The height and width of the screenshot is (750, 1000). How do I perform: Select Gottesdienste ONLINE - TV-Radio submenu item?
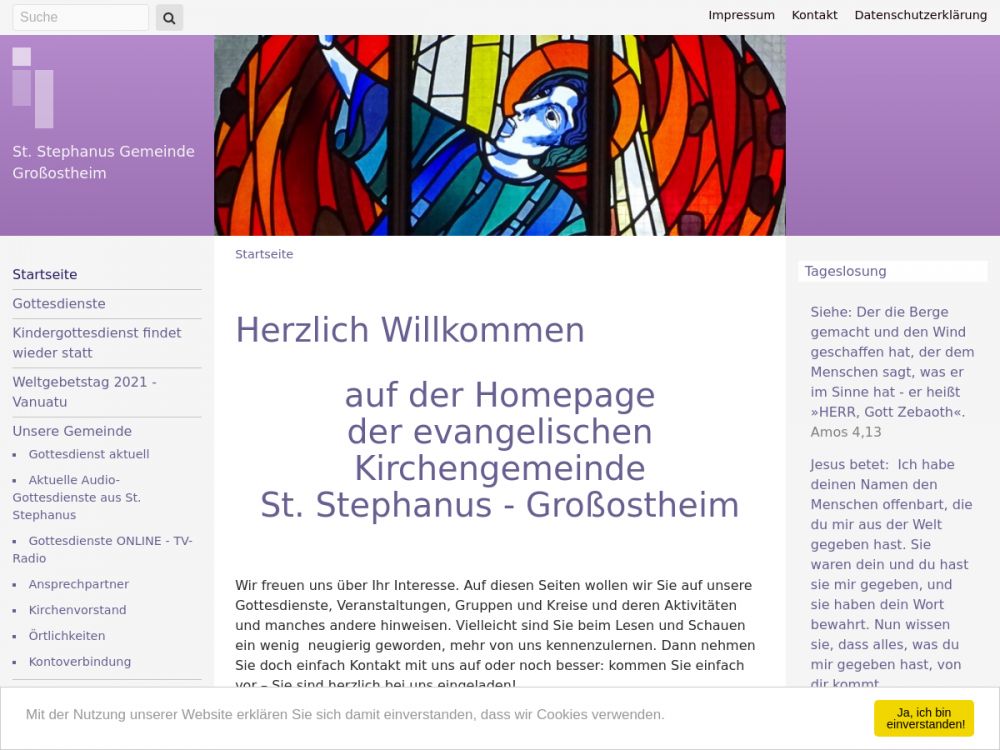[x=102, y=549]
